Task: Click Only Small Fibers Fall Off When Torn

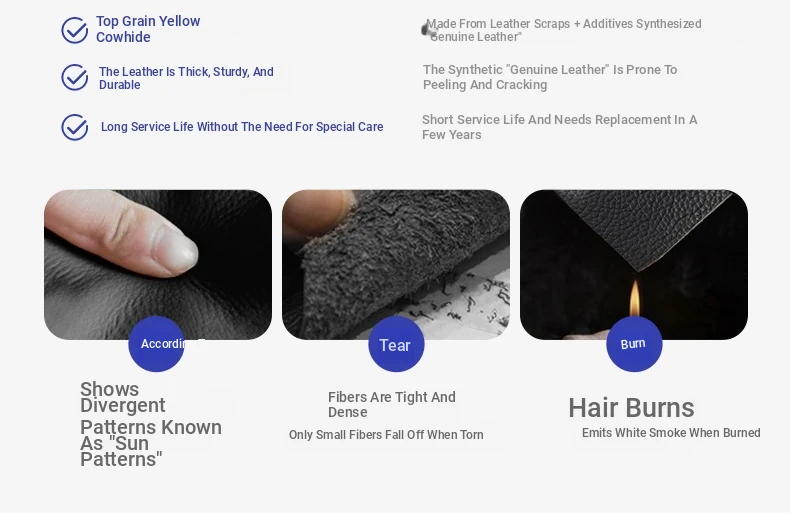Action: pyautogui.click(x=386, y=435)
